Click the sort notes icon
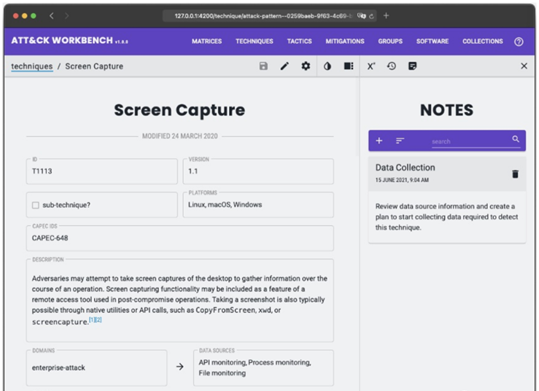539x391 pixels. click(400, 141)
